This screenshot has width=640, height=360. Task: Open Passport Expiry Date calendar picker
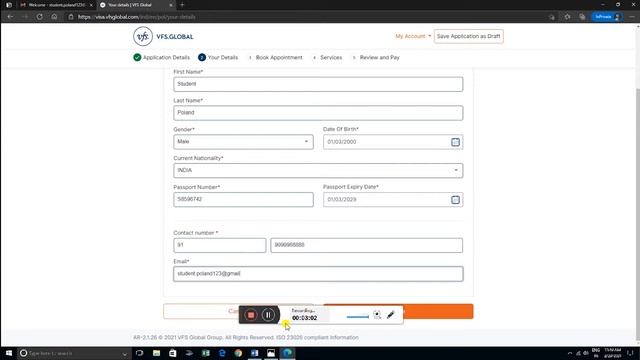coord(455,200)
